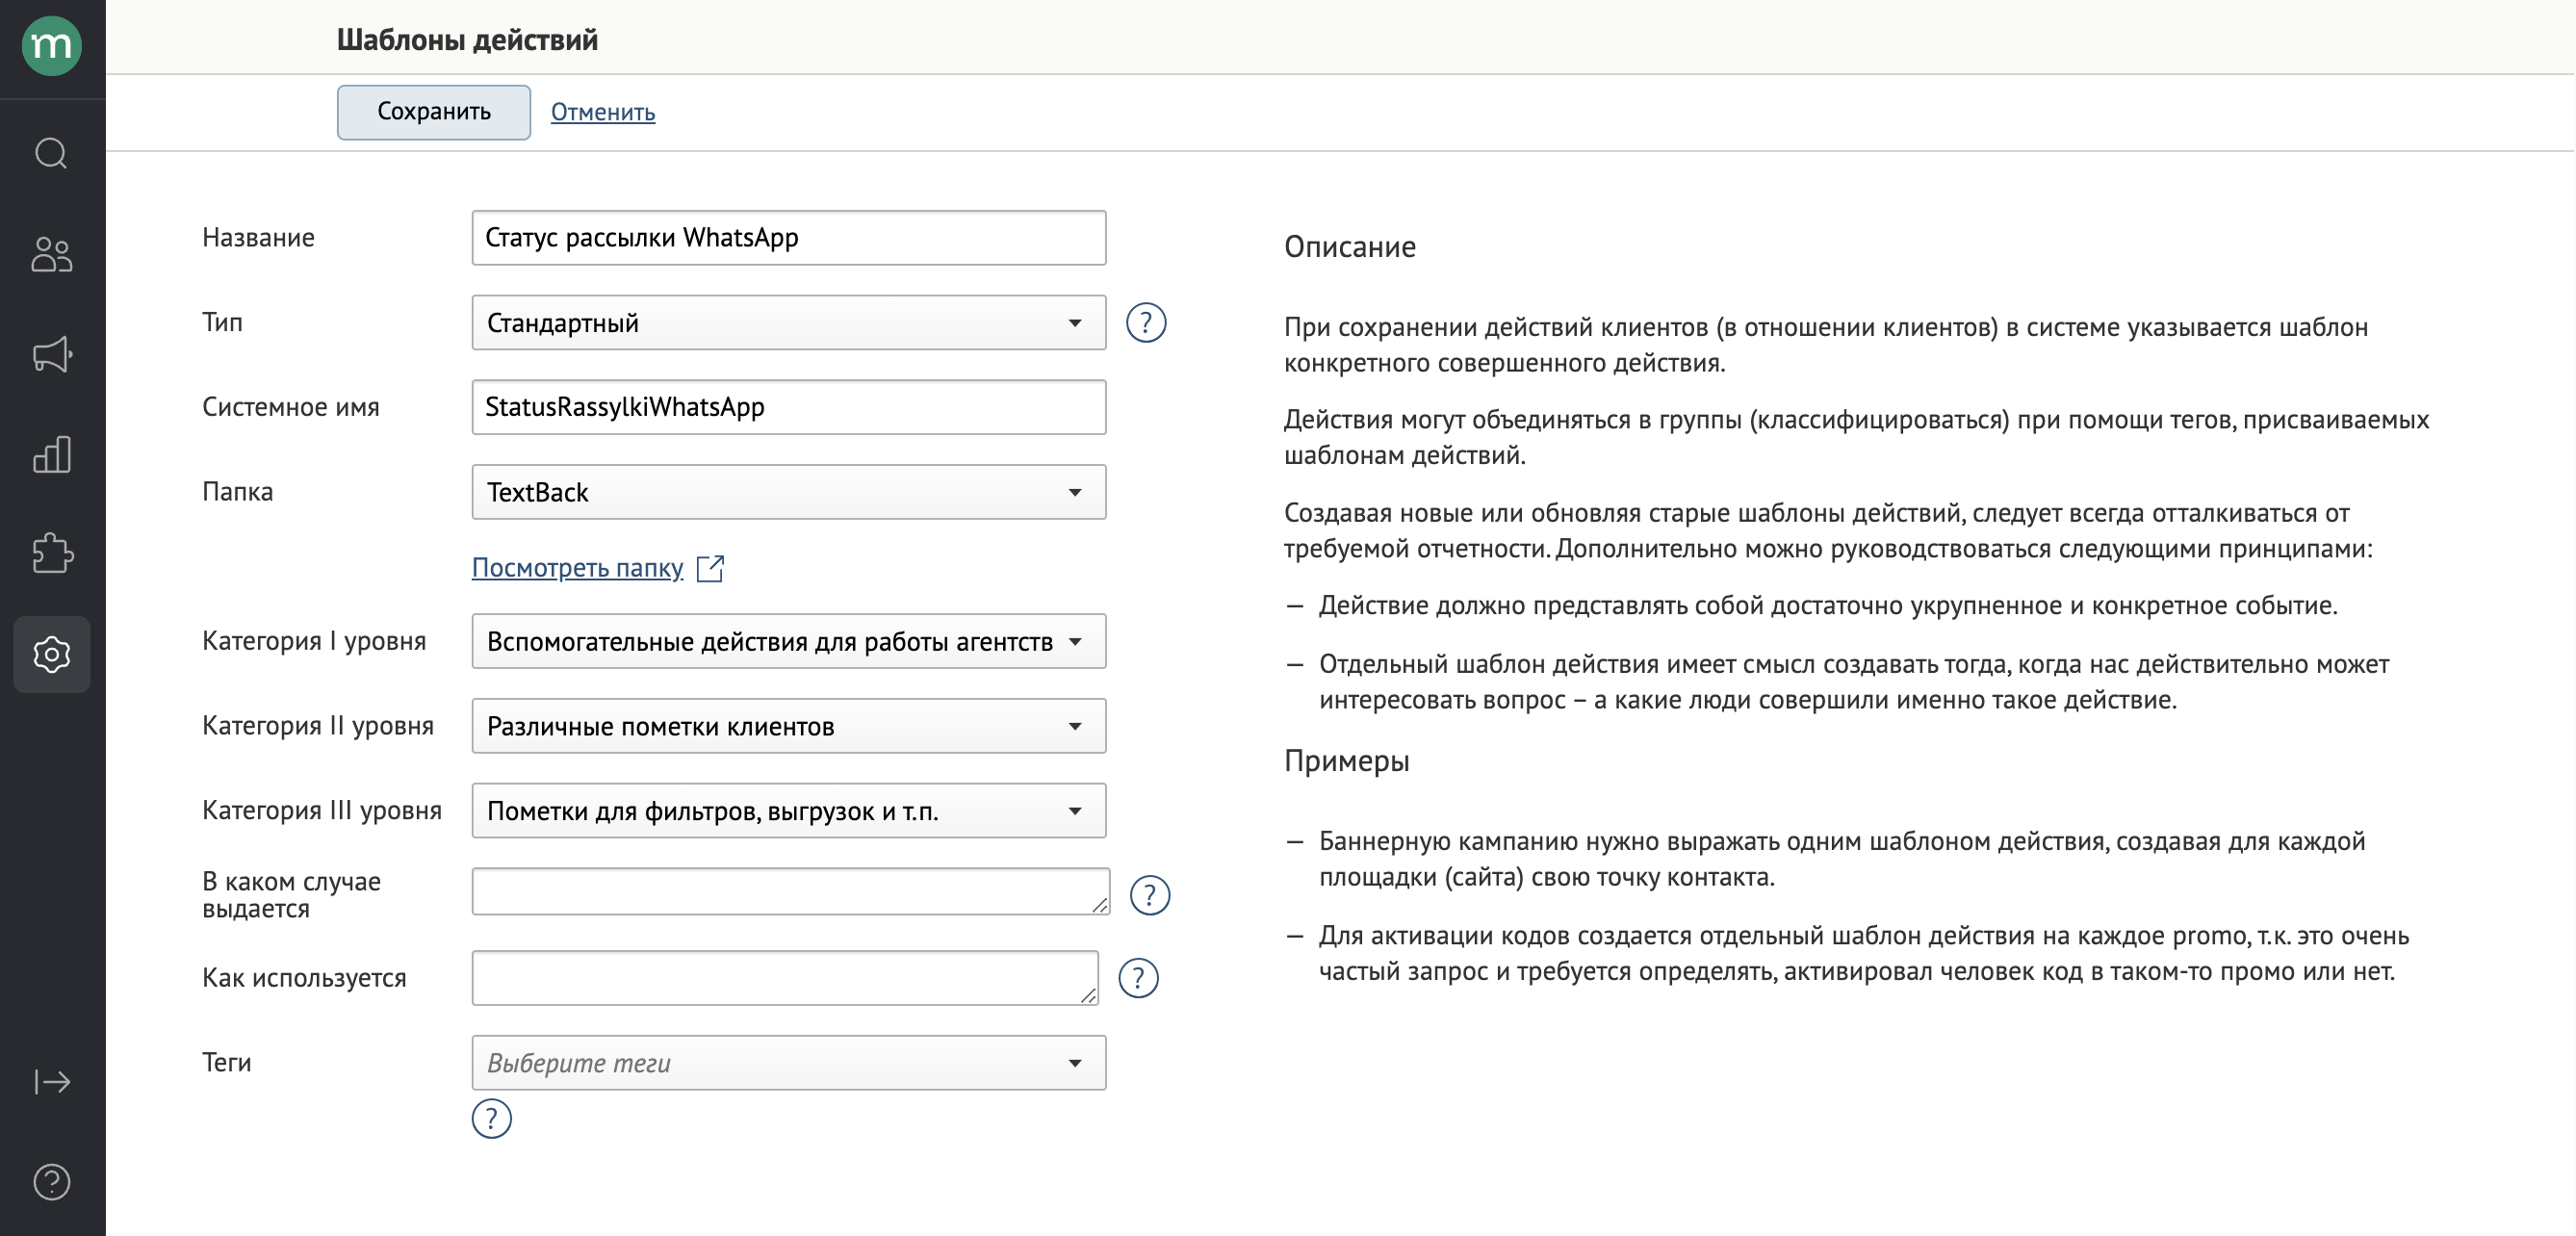Click the 'Шаблоны действий' page title

[x=467, y=40]
